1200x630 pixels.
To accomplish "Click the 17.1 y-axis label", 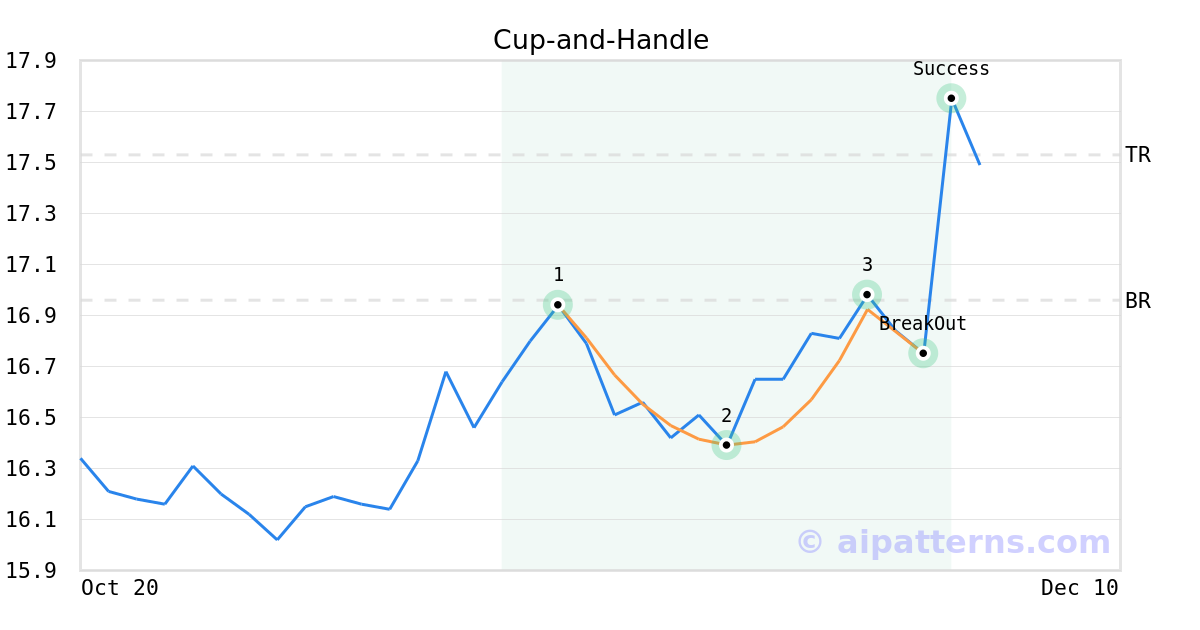I will [x=31, y=265].
